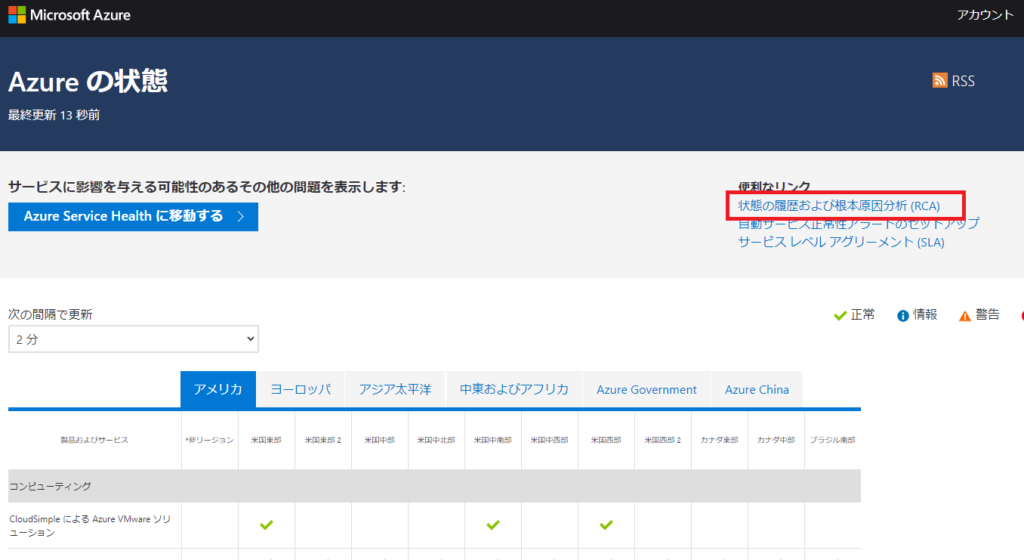Click the 次の間隔で更新 label

[50, 315]
